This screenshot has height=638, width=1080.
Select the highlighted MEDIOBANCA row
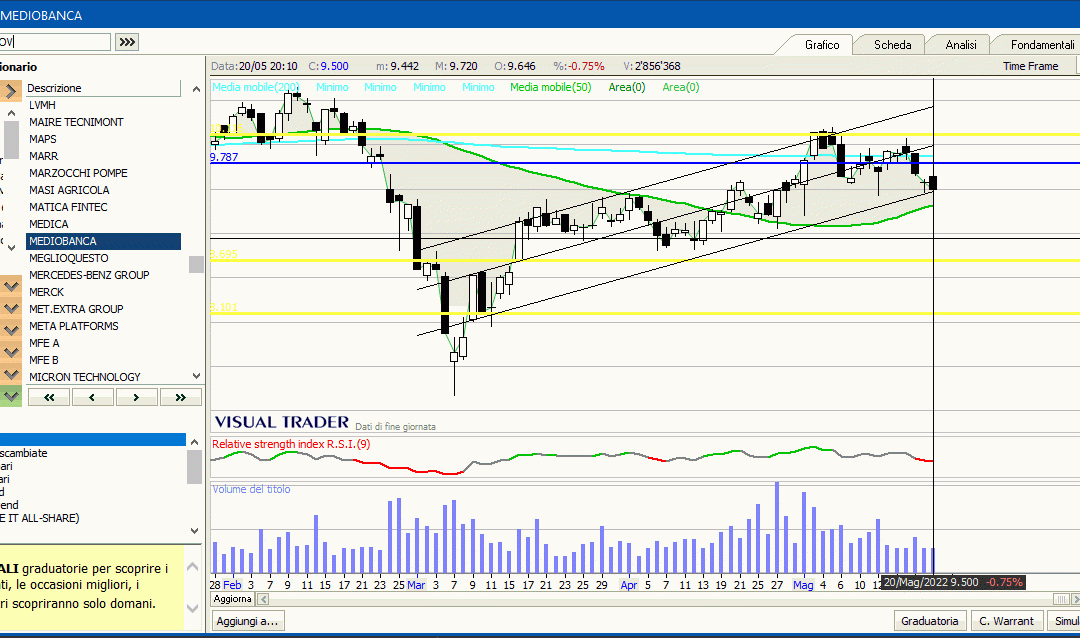[x=103, y=241]
